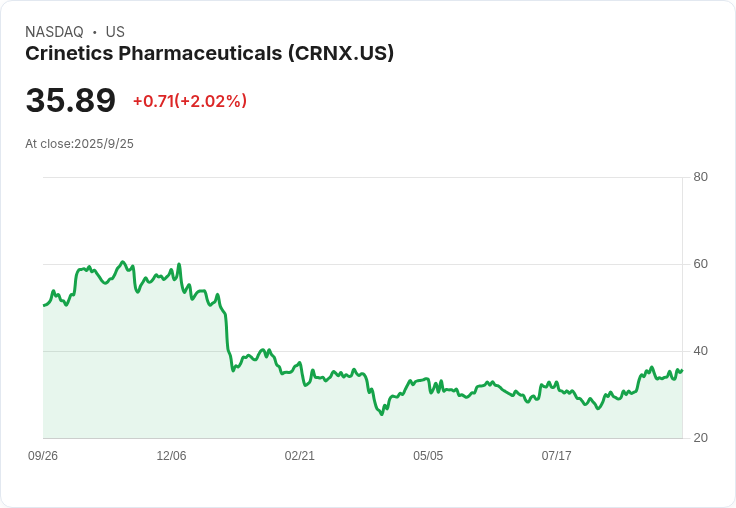Click the starting point of the price line
Image resolution: width=736 pixels, height=508 pixels.
44,305
